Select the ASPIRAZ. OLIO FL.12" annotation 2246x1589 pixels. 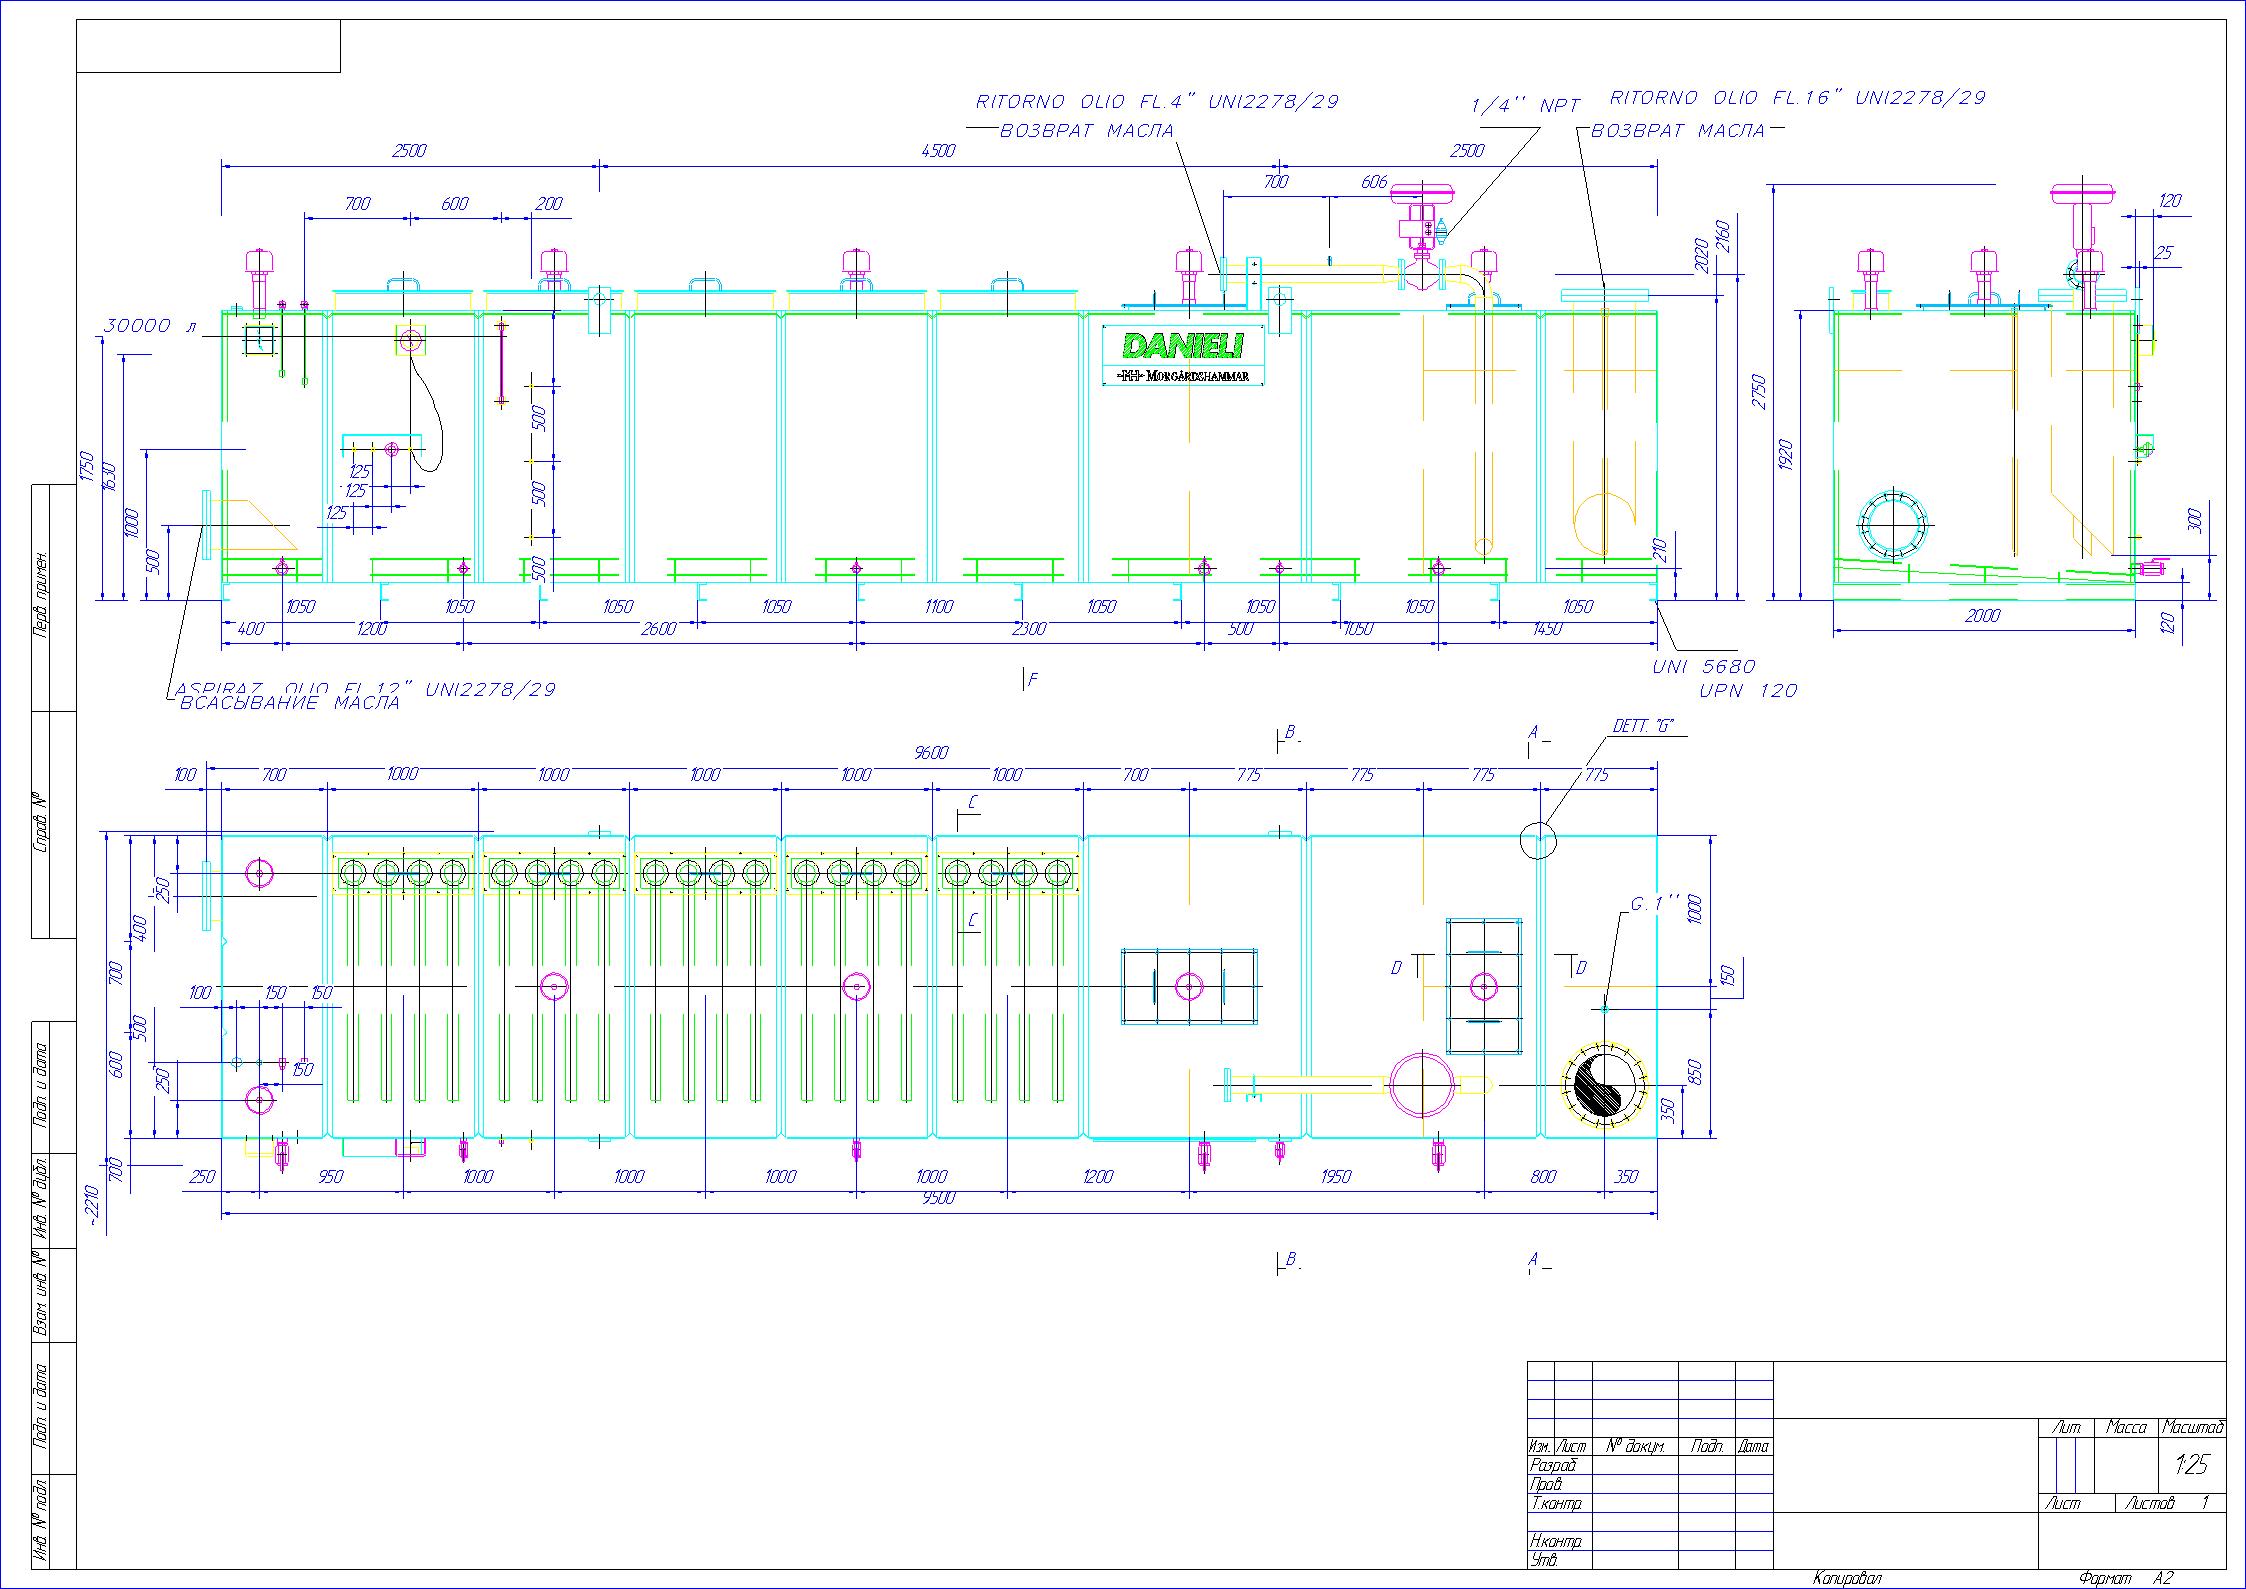click(366, 689)
